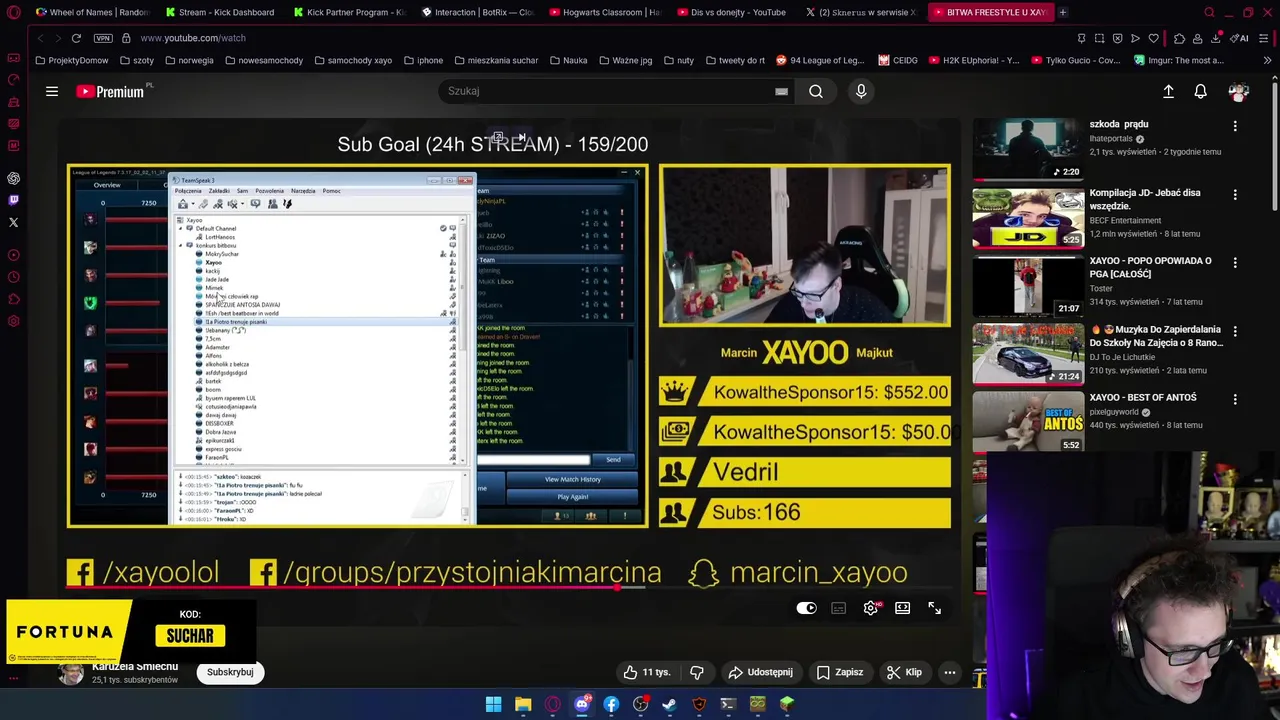Open 'XAYOO - POPO OPOWIADA O PGA' thumbnail

(1027, 285)
